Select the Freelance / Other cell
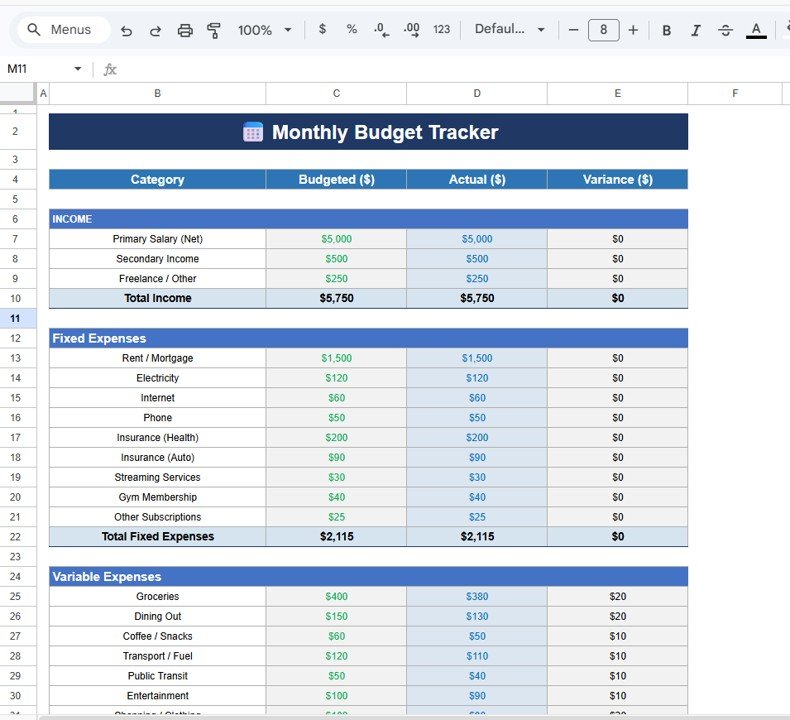This screenshot has width=790, height=720. click(x=158, y=279)
